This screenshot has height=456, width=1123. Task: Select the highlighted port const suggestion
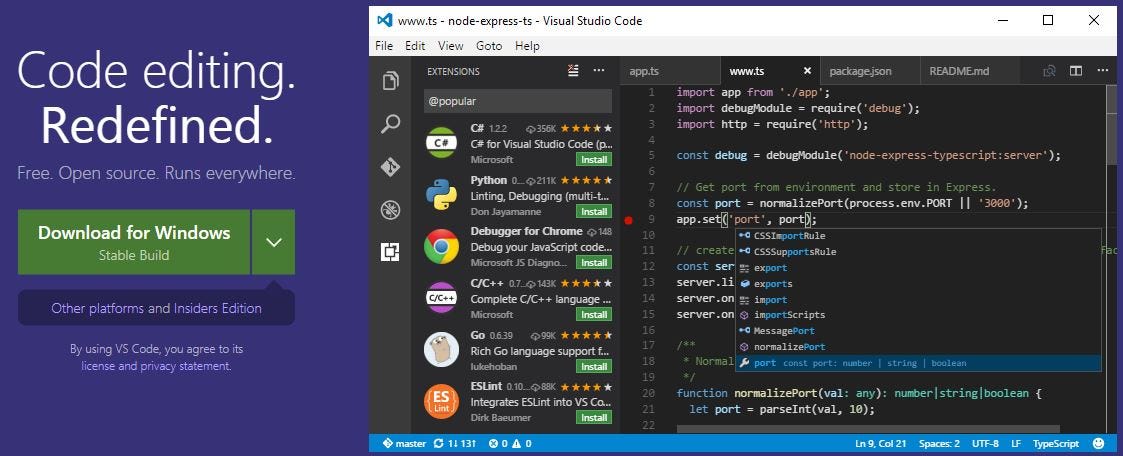click(x=919, y=363)
